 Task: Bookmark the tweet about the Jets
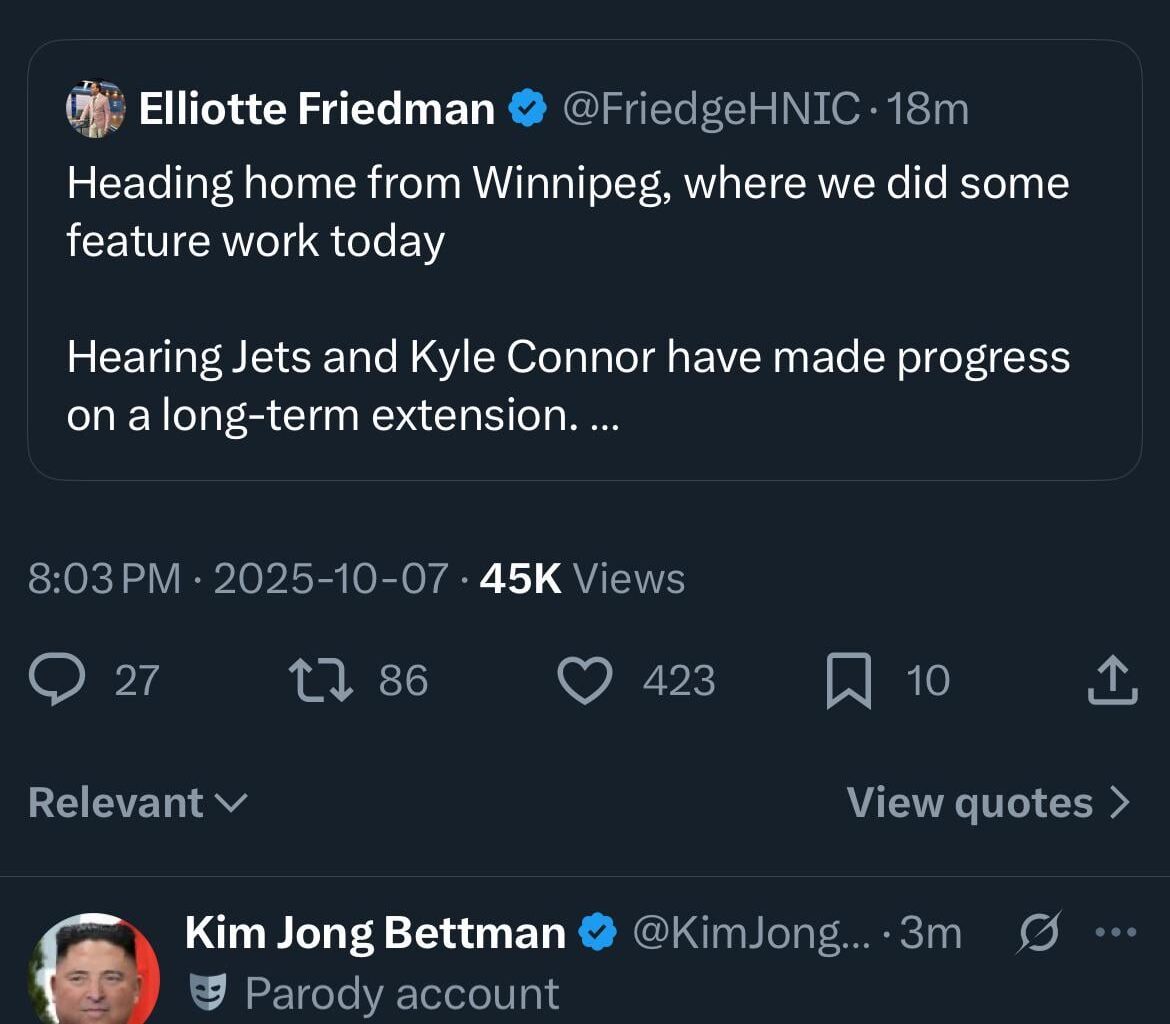coord(850,679)
